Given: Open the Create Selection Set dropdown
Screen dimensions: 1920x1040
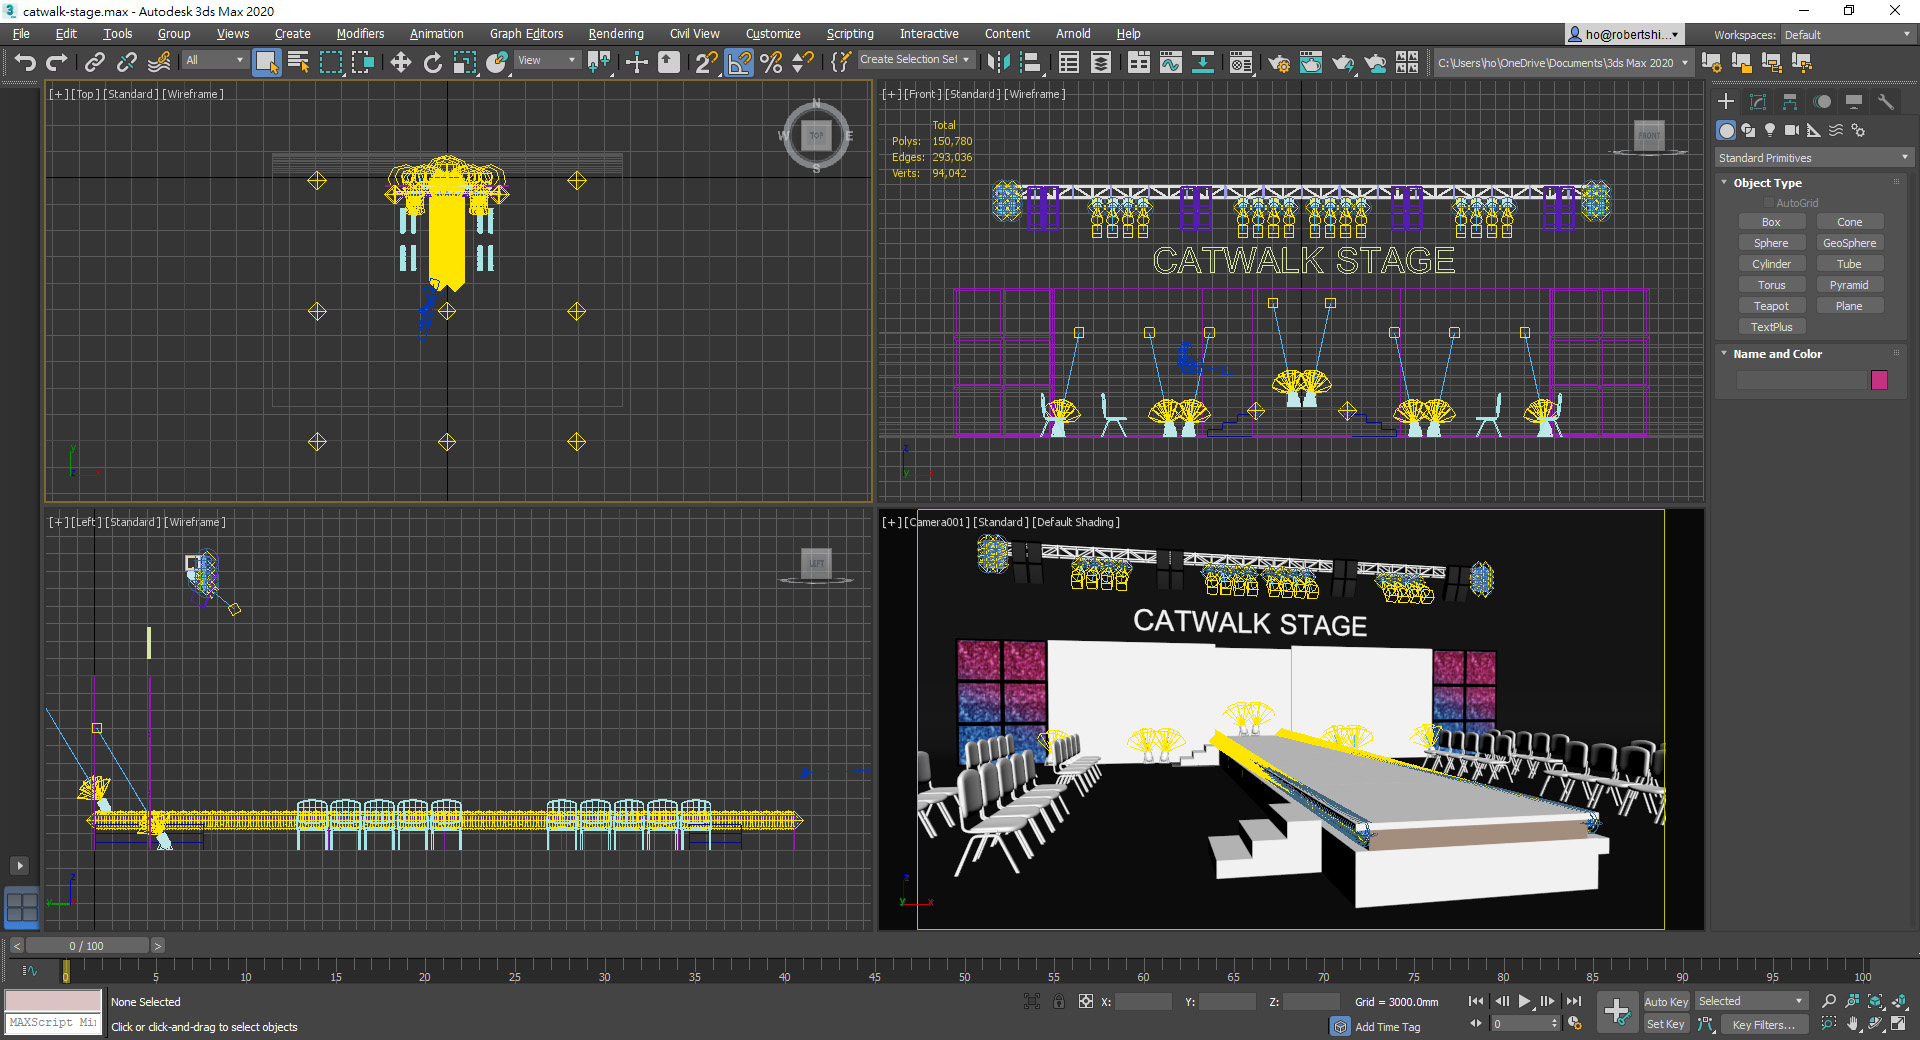Looking at the screenshot, I should (x=915, y=60).
